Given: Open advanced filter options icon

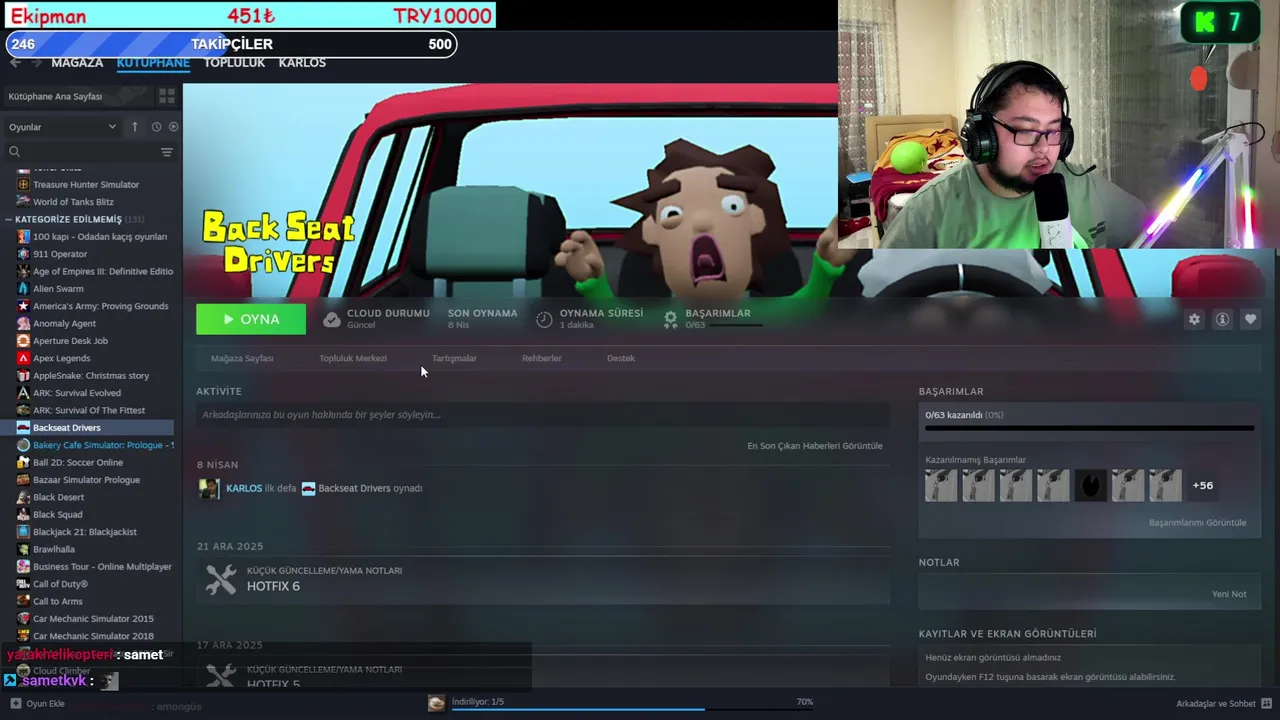Looking at the screenshot, I should click(x=167, y=152).
